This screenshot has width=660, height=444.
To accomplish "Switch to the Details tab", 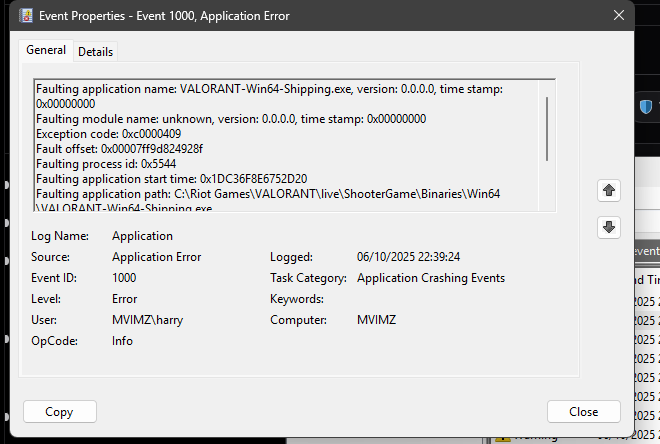I will (x=96, y=52).
